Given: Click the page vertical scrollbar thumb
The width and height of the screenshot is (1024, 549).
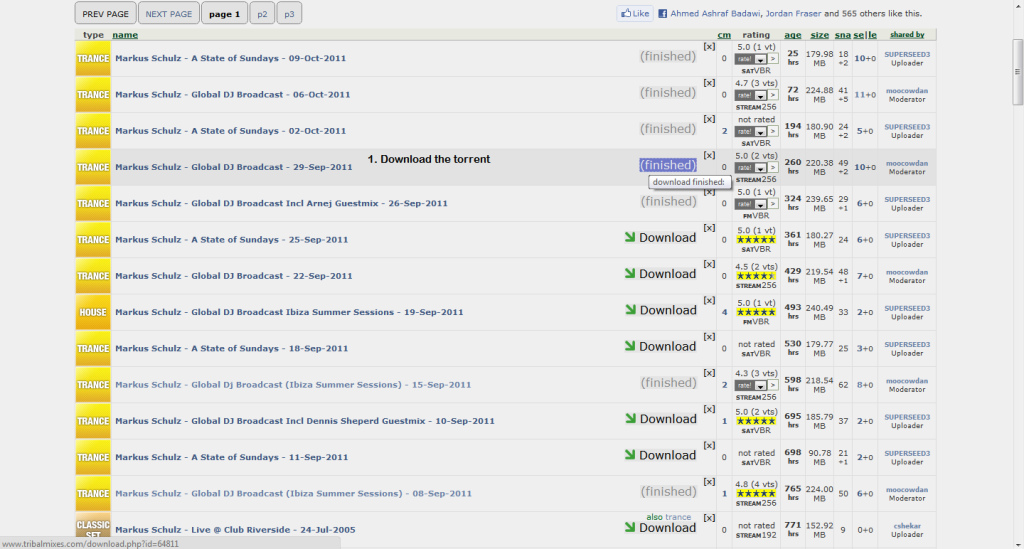Looking at the screenshot, I should pos(1017,72).
